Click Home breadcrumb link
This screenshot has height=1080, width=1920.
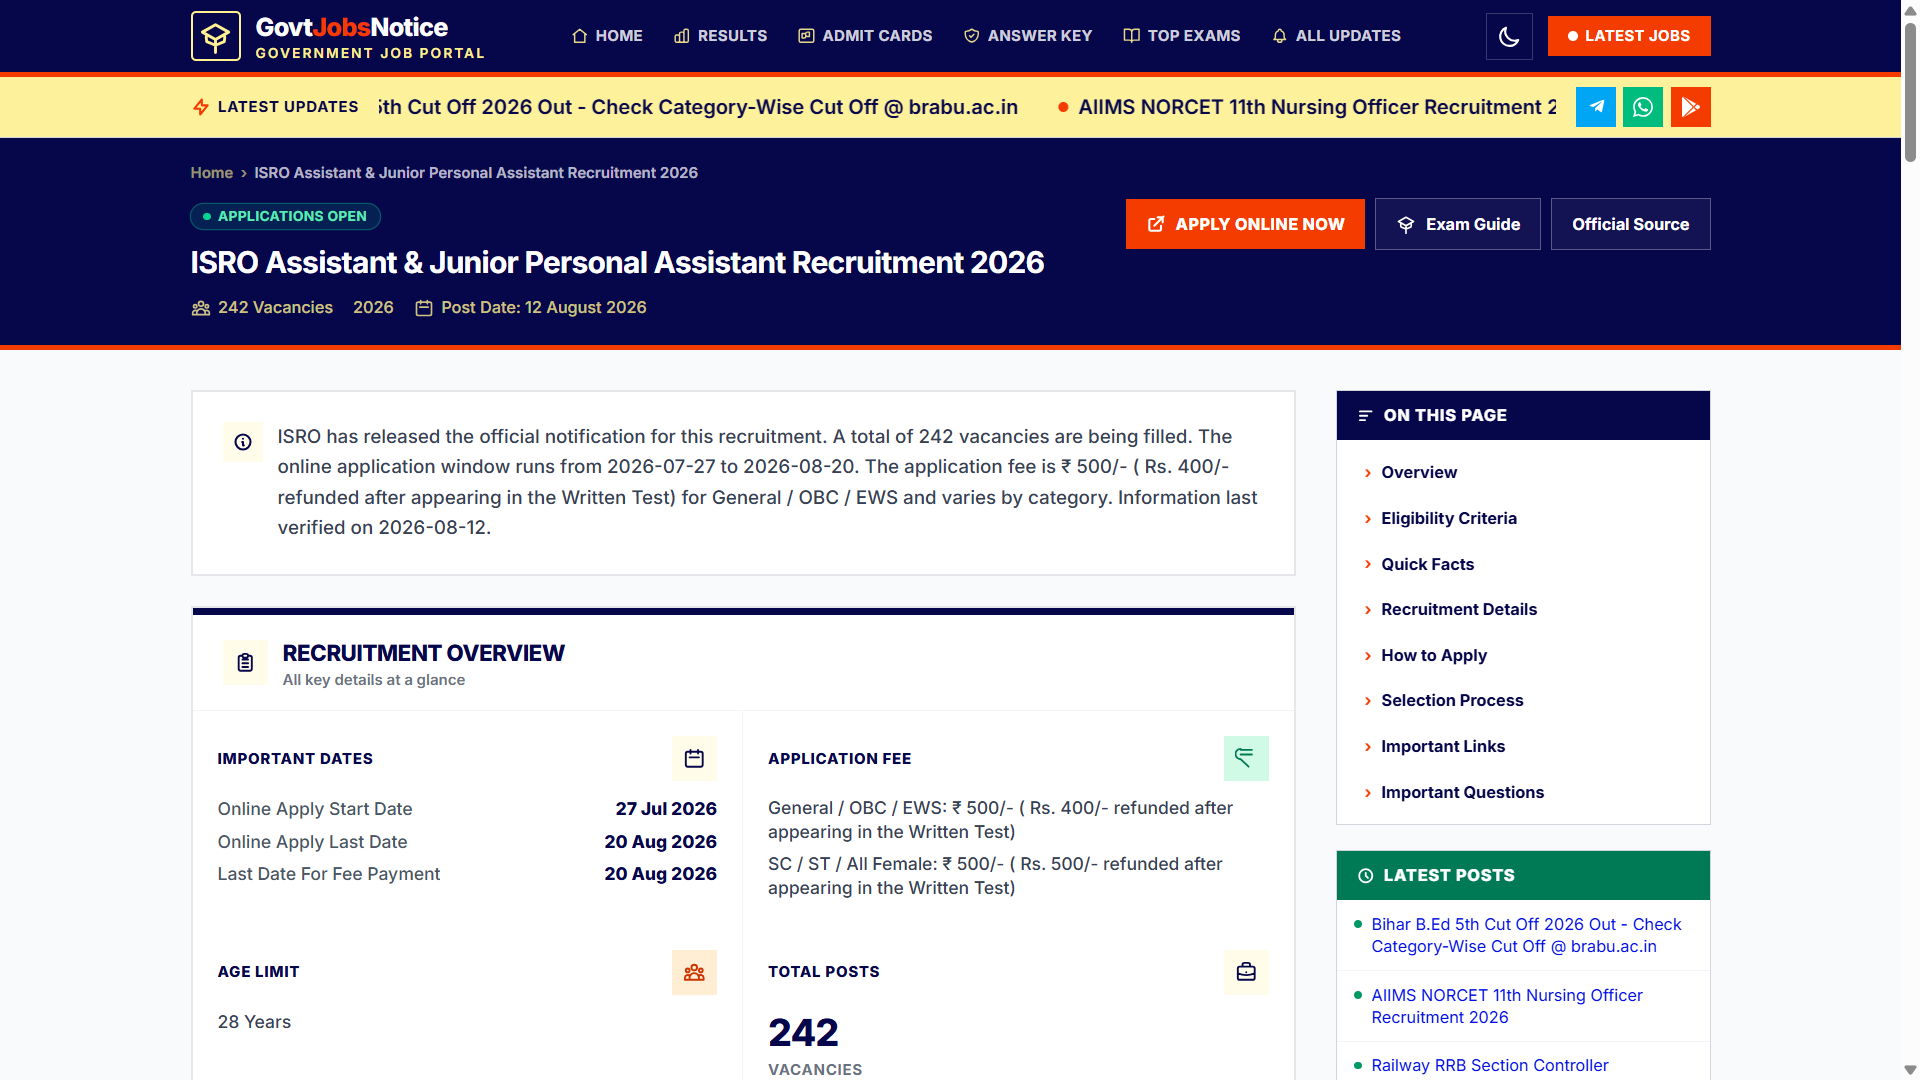(x=211, y=173)
